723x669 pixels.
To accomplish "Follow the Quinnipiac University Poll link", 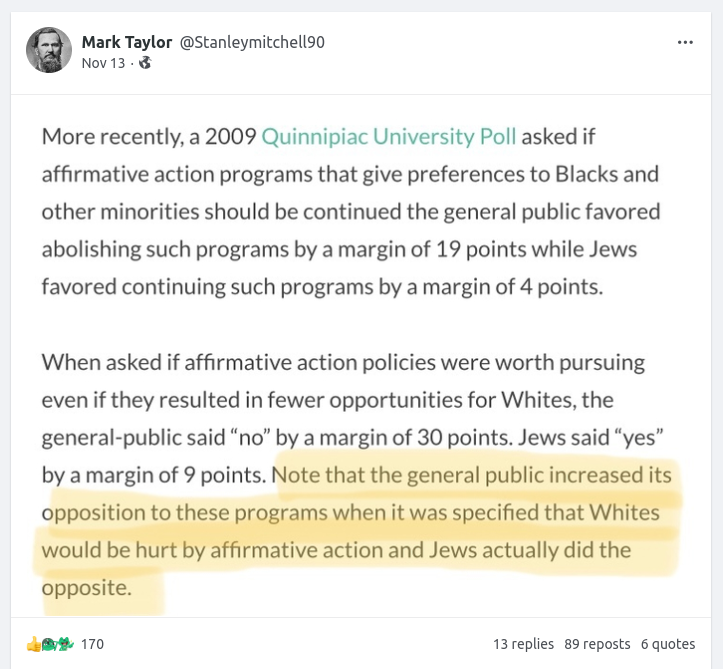I will 388,136.
